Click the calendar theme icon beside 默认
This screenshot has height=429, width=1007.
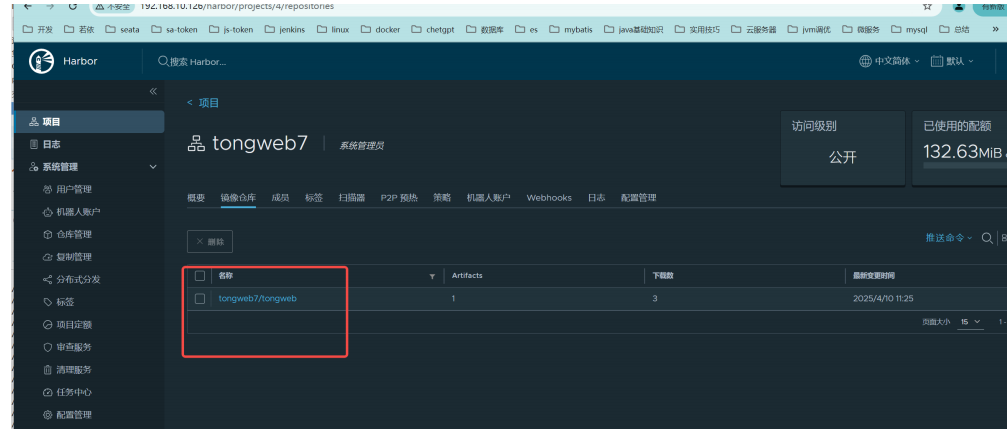(x=936, y=61)
